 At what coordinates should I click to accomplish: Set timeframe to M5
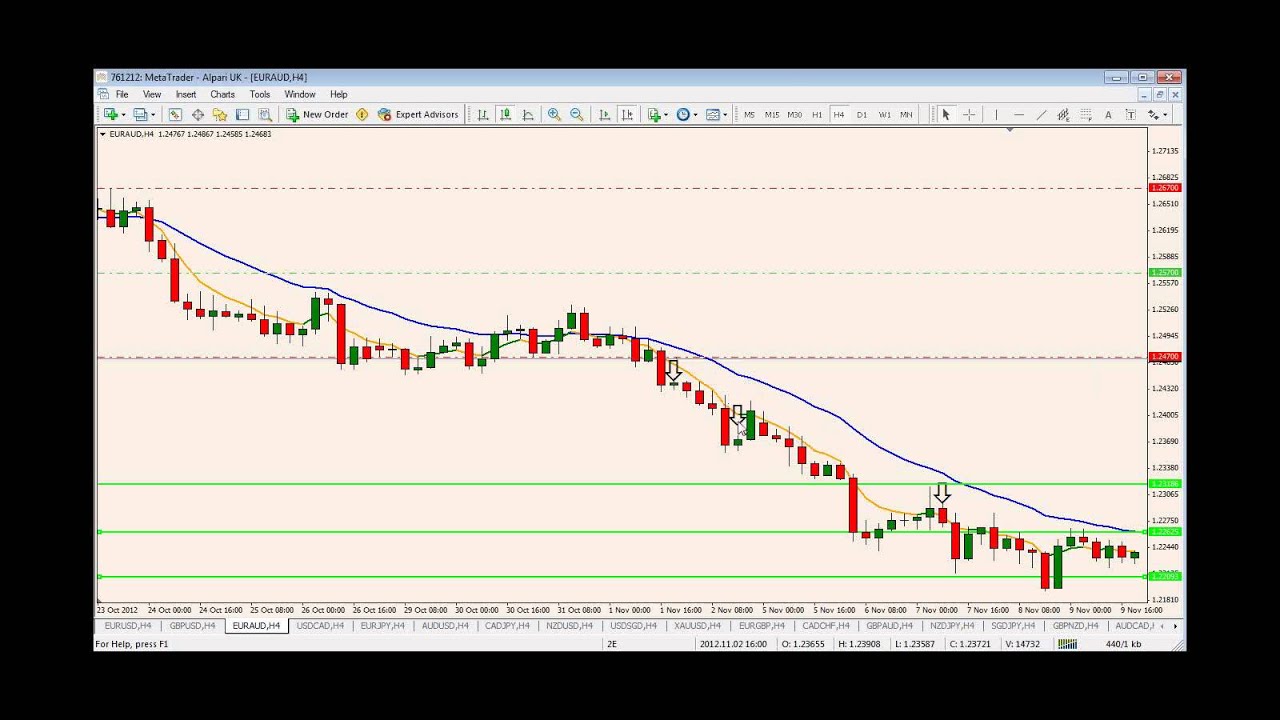[x=749, y=115]
